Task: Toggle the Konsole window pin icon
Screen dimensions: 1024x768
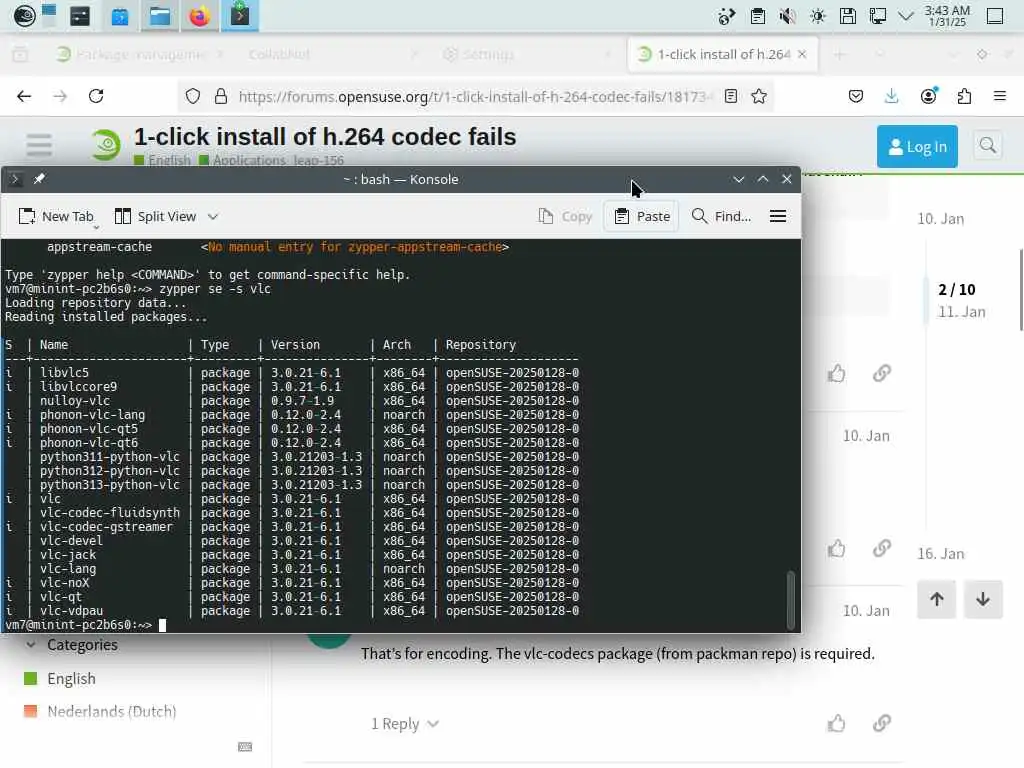Action: pyautogui.click(x=39, y=179)
